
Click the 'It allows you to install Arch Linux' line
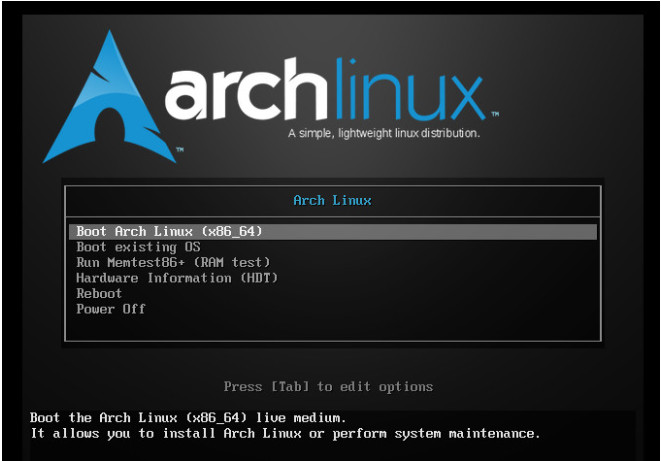point(285,434)
